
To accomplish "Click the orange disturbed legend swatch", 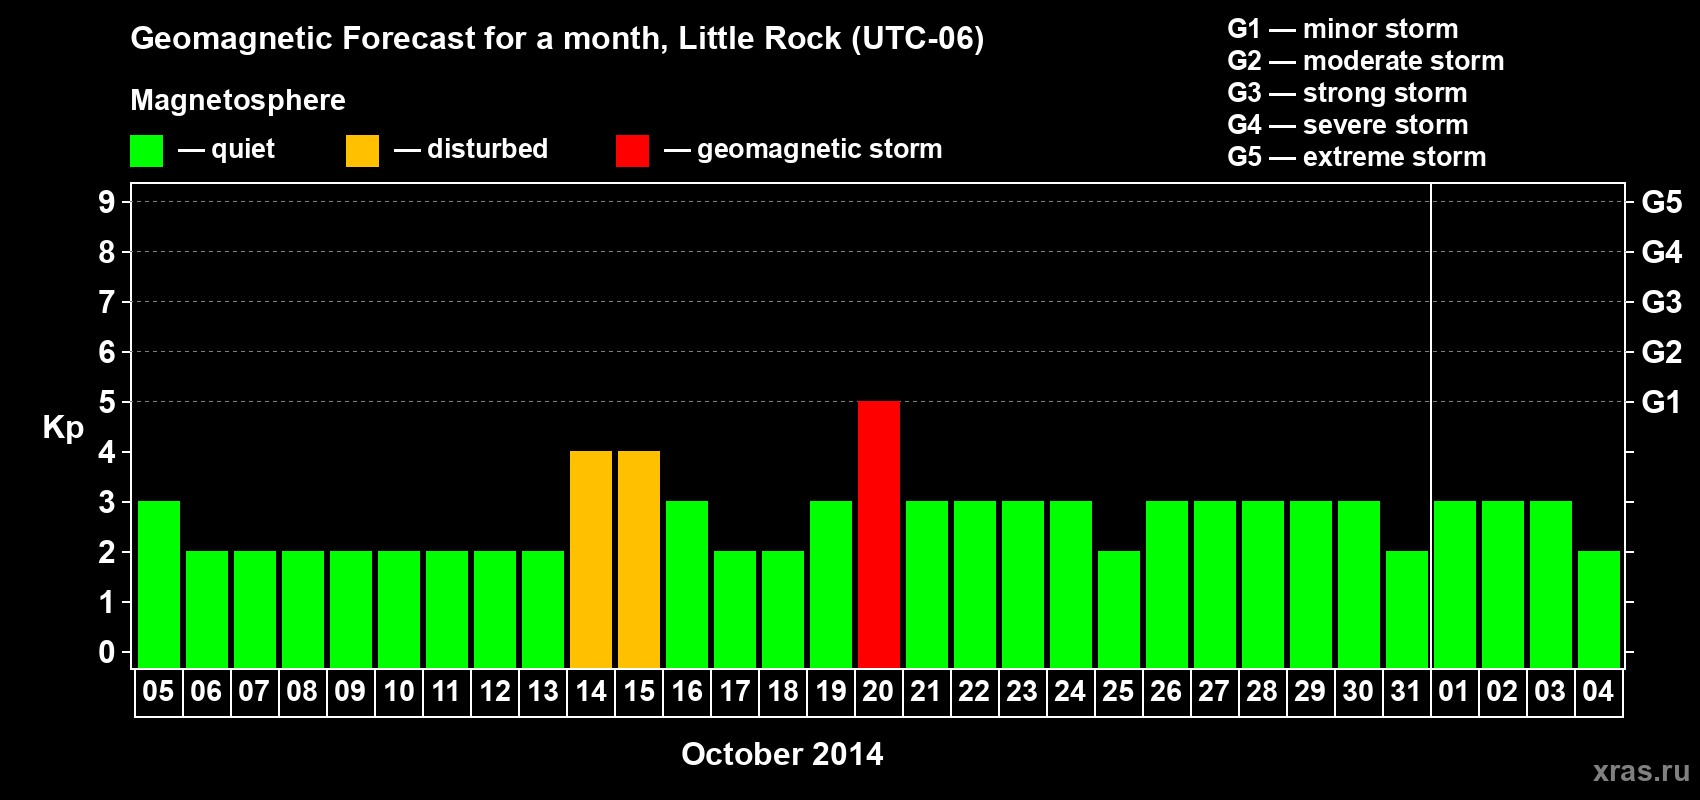I will click(x=362, y=151).
